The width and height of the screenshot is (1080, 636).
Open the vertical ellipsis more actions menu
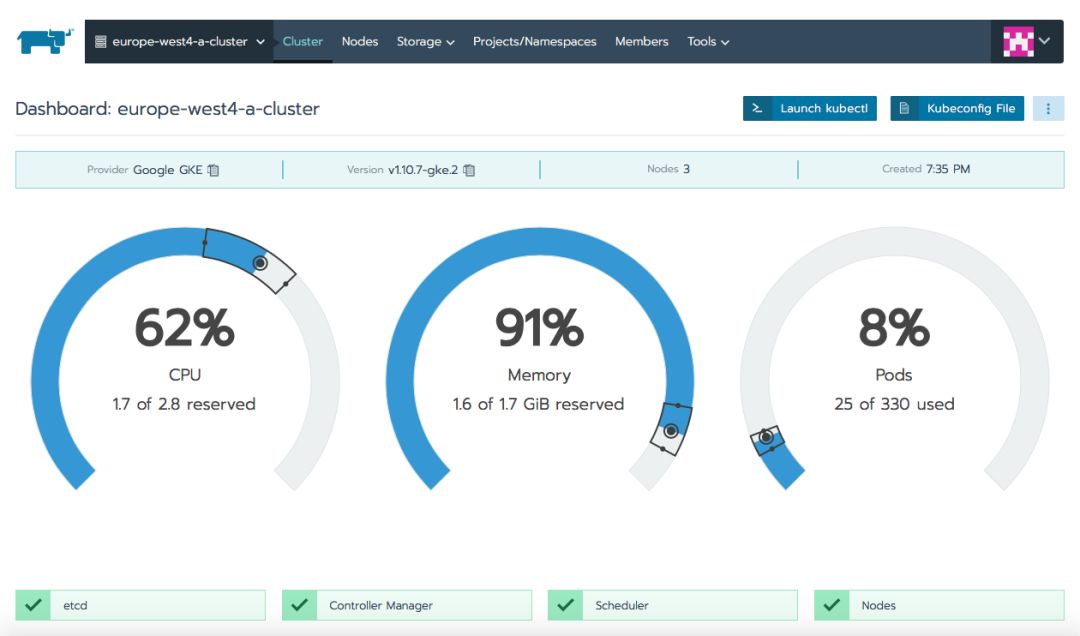click(1048, 108)
